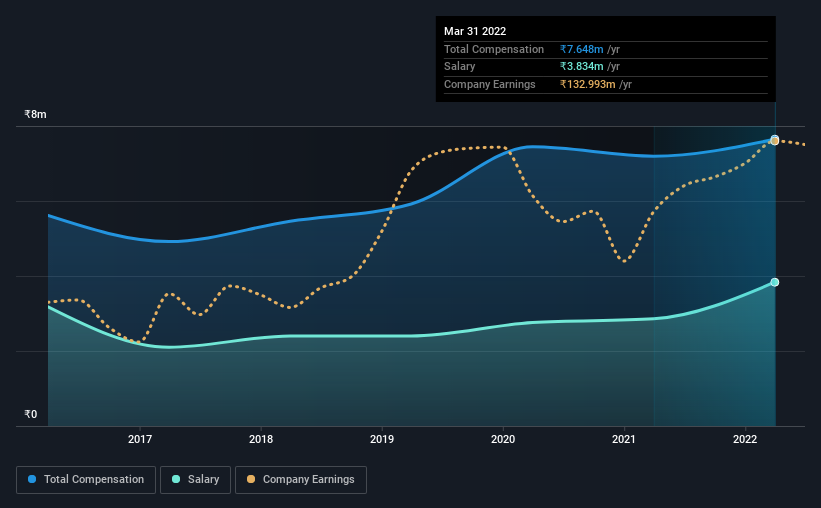Click the Mar 31 2022 tooltip date
821x508 pixels.
click(475, 31)
